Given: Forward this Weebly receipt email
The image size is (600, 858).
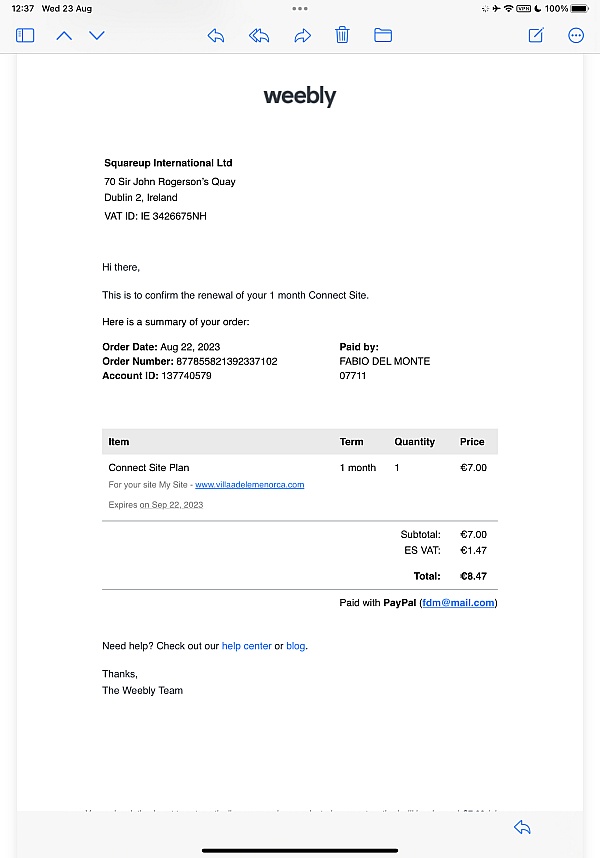Looking at the screenshot, I should (x=302, y=36).
